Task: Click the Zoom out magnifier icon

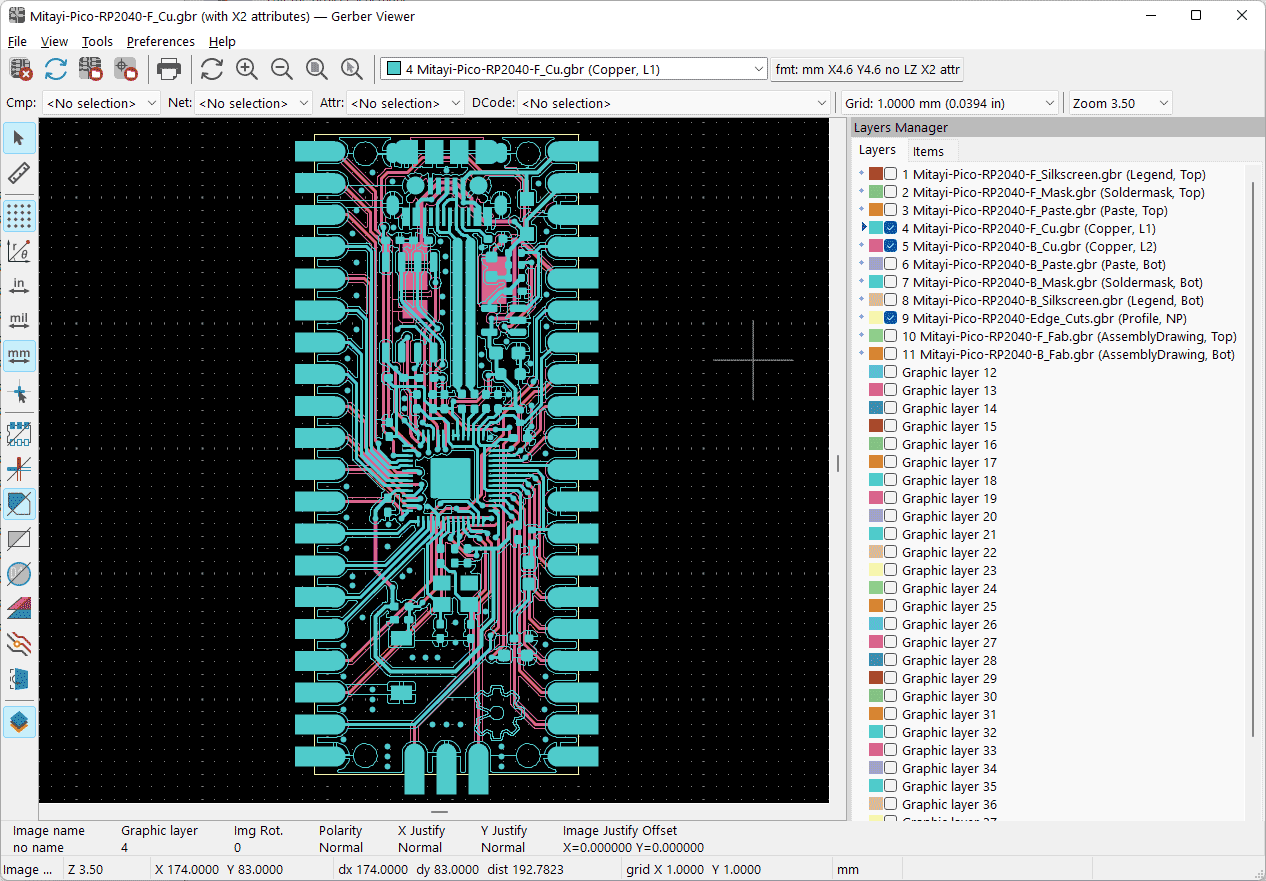Action: [282, 69]
